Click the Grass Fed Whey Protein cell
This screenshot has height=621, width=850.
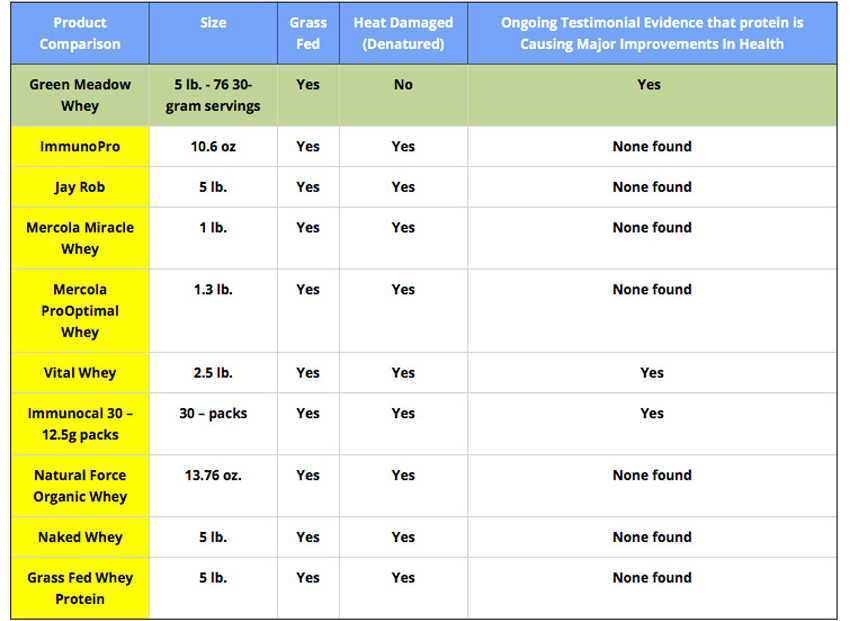tap(80, 588)
